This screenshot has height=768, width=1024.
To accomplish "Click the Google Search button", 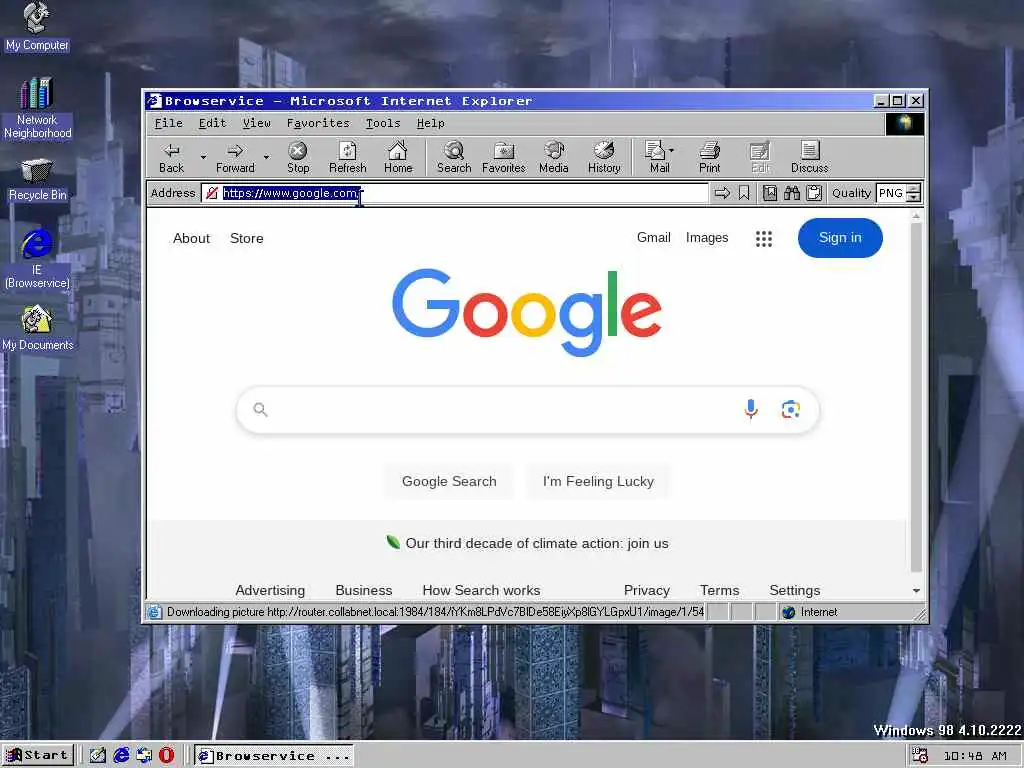I will [449, 481].
